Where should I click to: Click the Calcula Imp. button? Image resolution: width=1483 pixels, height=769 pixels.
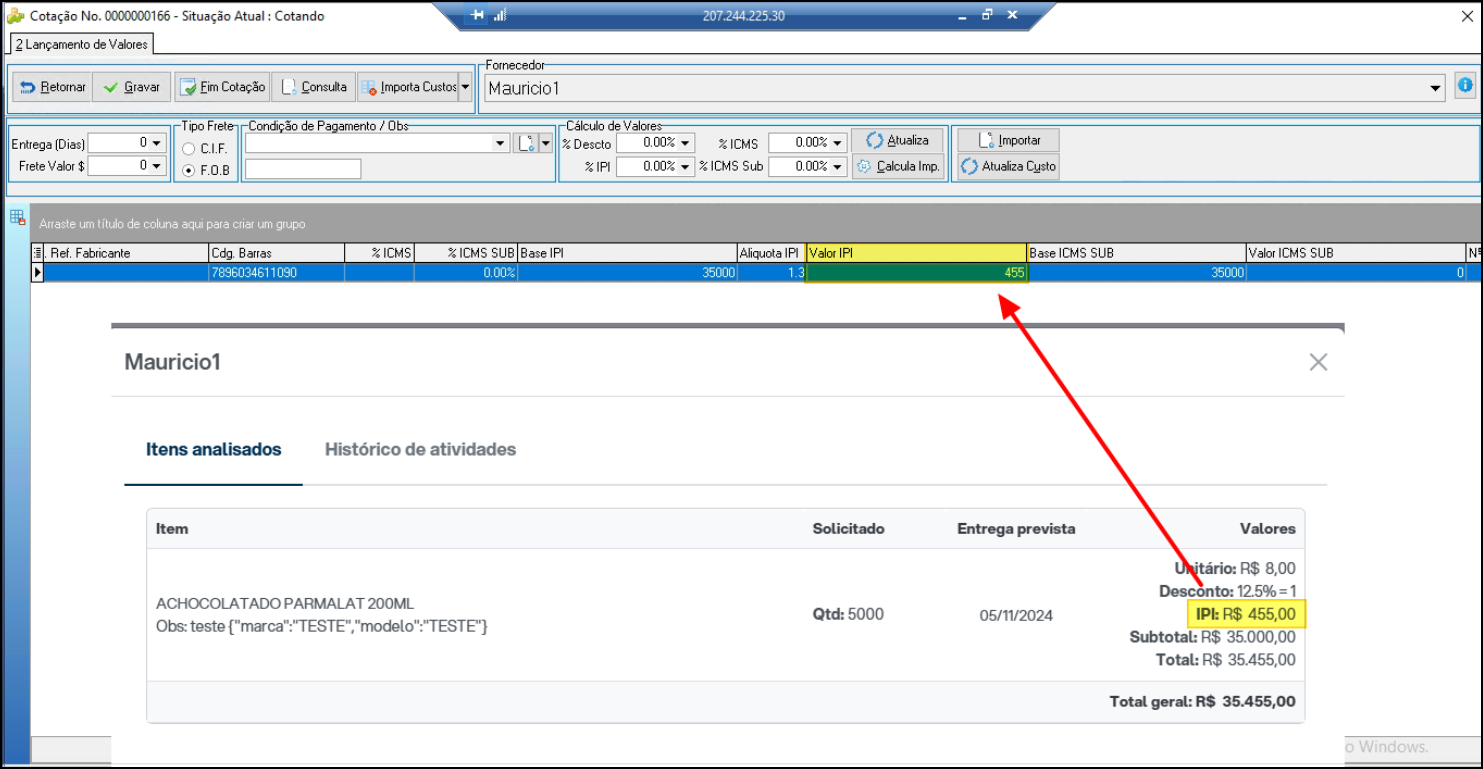898,166
